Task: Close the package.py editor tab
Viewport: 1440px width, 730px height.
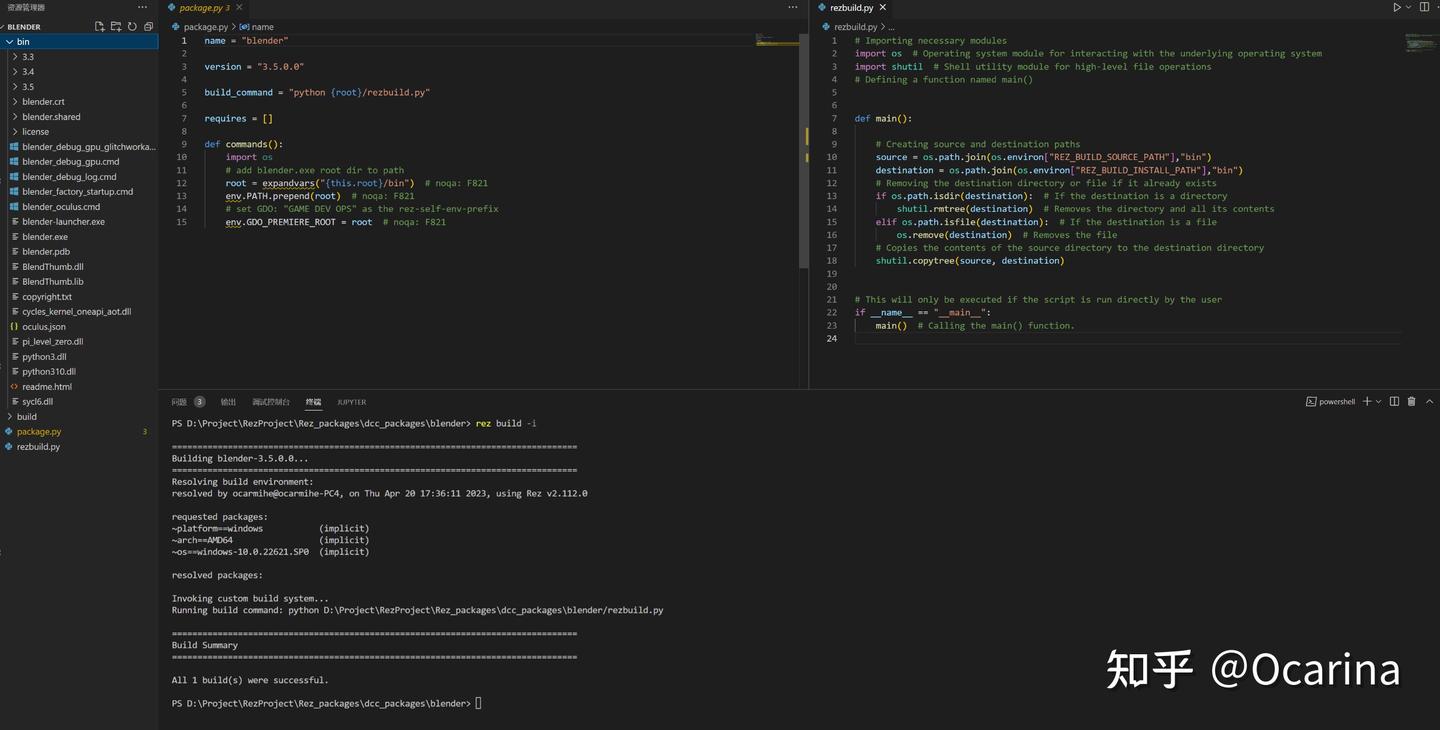Action: click(x=239, y=8)
